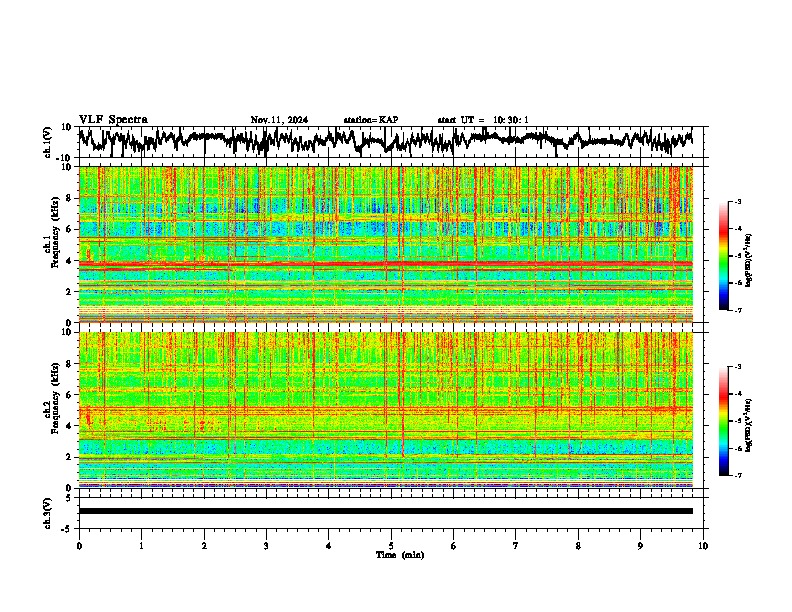792x612 pixels.
Task: Click the ch.1 color scale bar
Action: pos(724,256)
